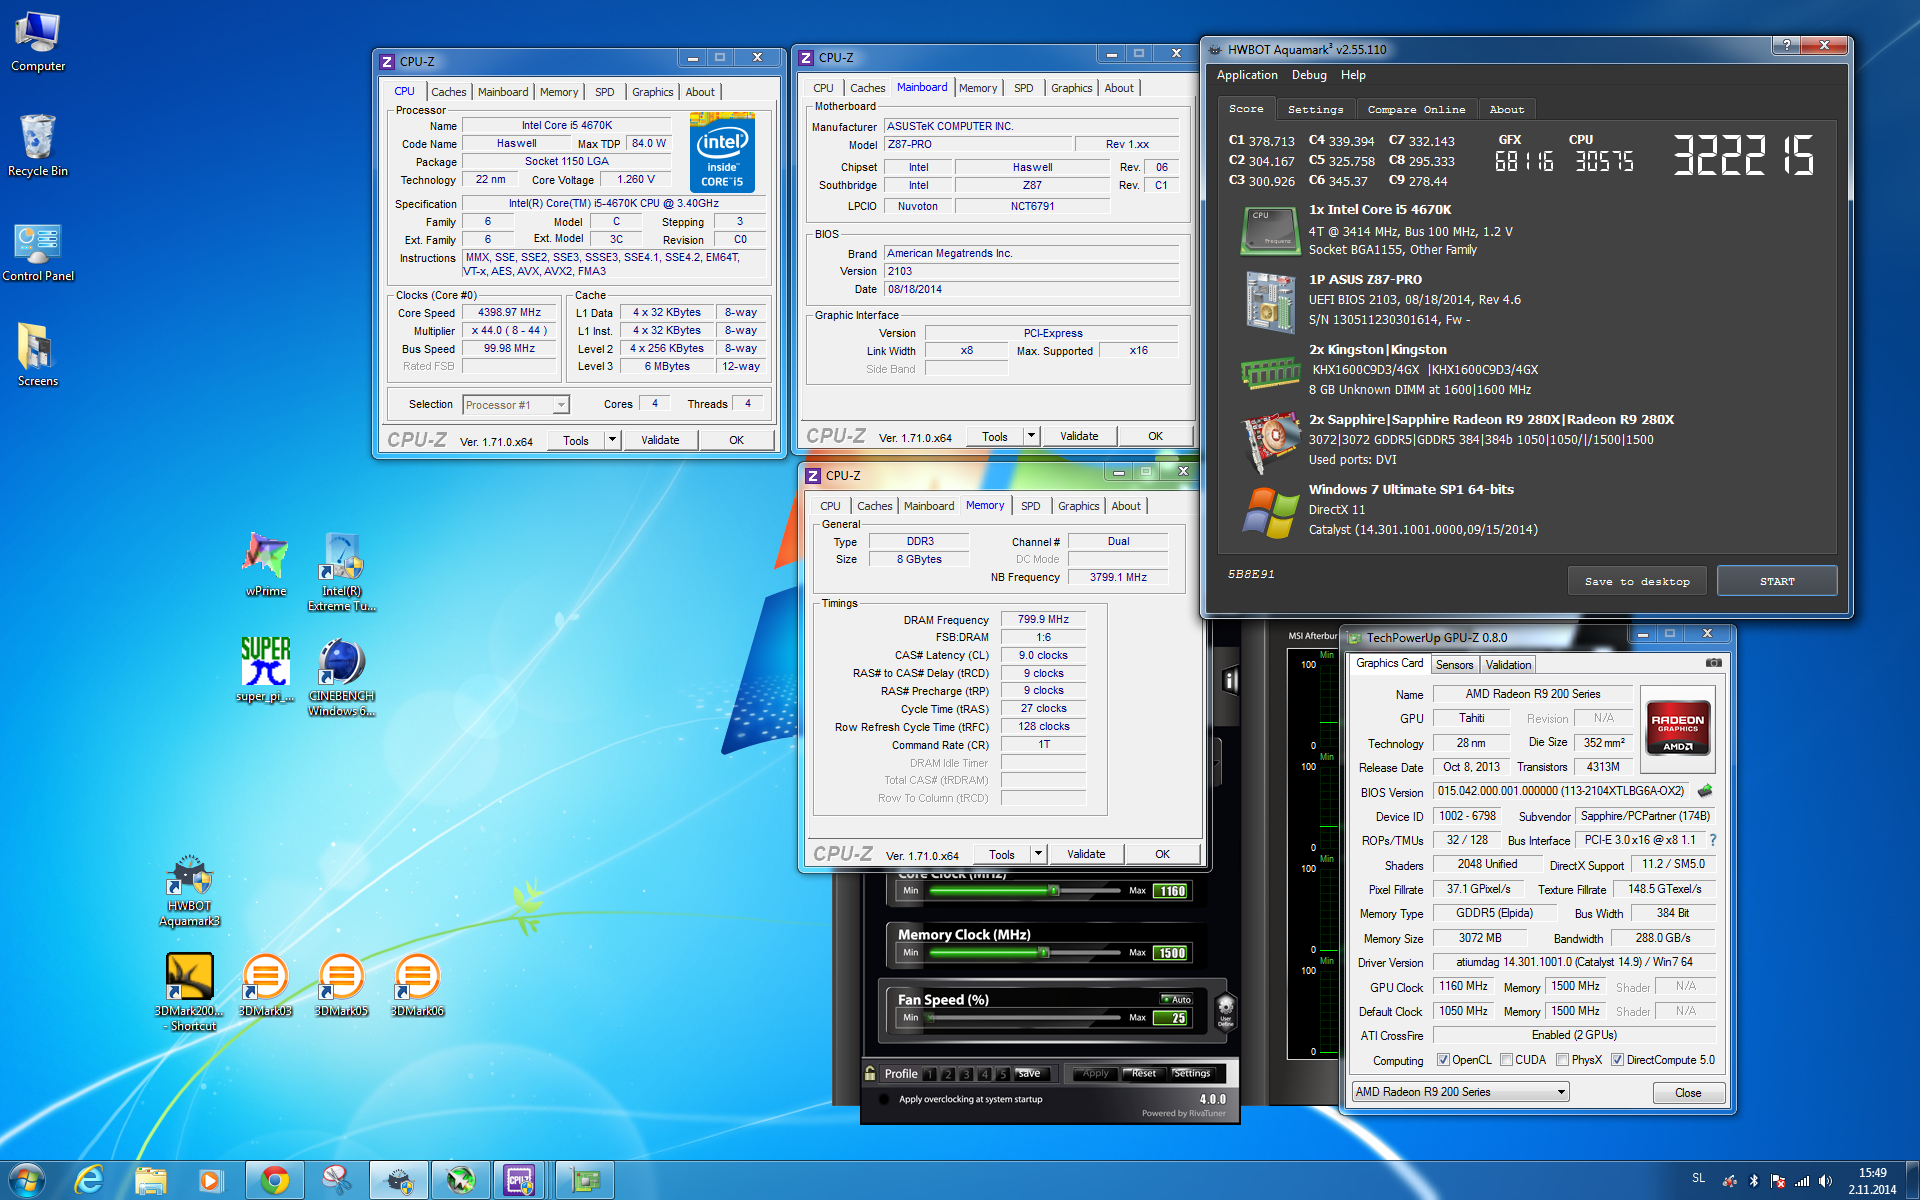The height and width of the screenshot is (1200, 1920).
Task: Open Debug menu in HWBOT Aquamark
Action: coord(1309,75)
